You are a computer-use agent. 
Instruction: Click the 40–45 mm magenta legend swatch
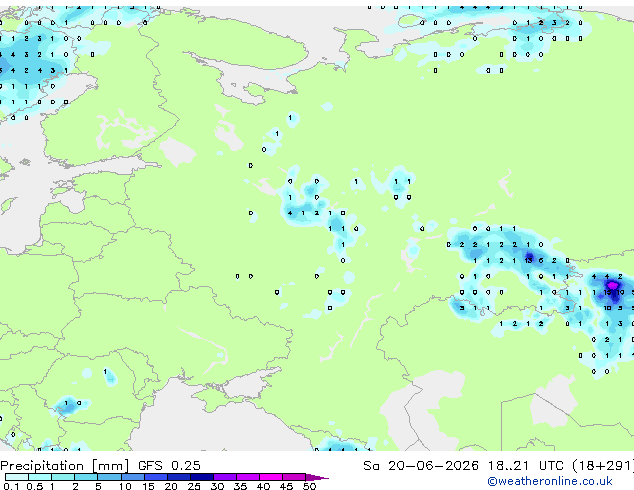coord(271,477)
